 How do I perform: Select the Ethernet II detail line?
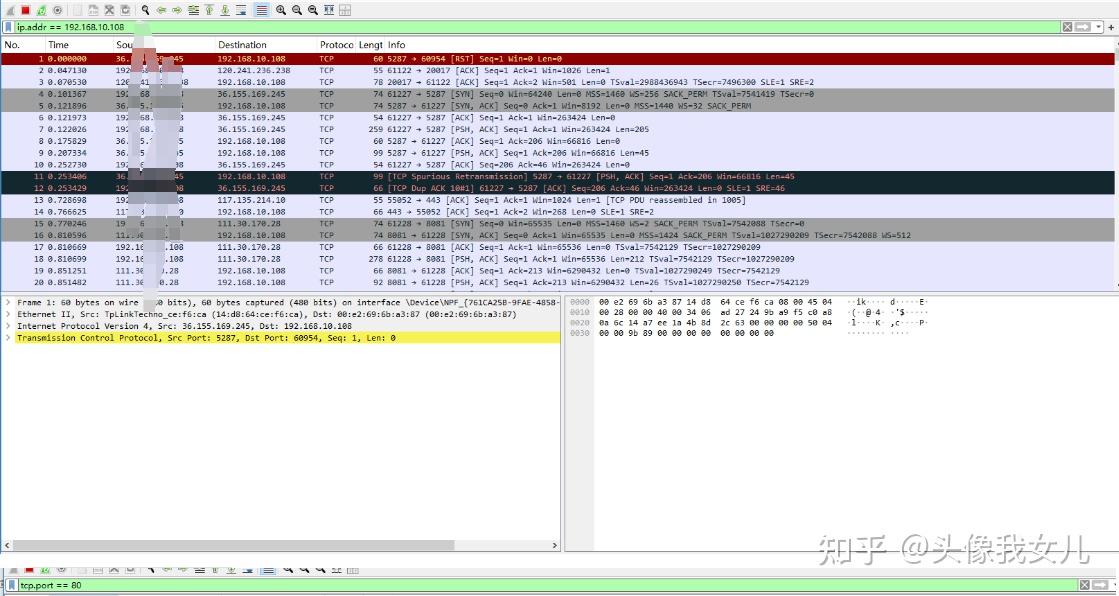pyautogui.click(x=280, y=314)
